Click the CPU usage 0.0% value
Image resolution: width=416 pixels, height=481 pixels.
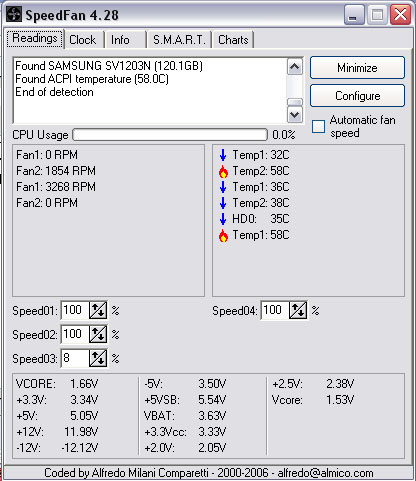[284, 135]
